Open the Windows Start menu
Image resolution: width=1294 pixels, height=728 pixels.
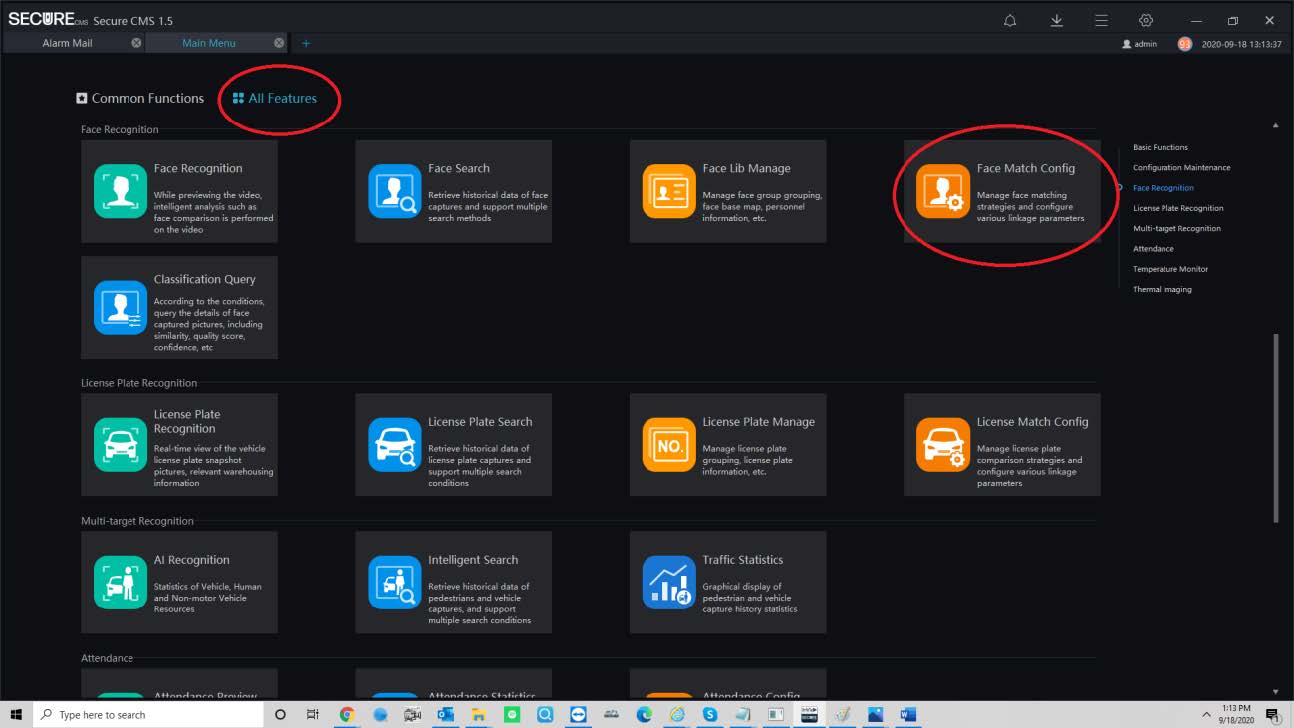[x=15, y=714]
